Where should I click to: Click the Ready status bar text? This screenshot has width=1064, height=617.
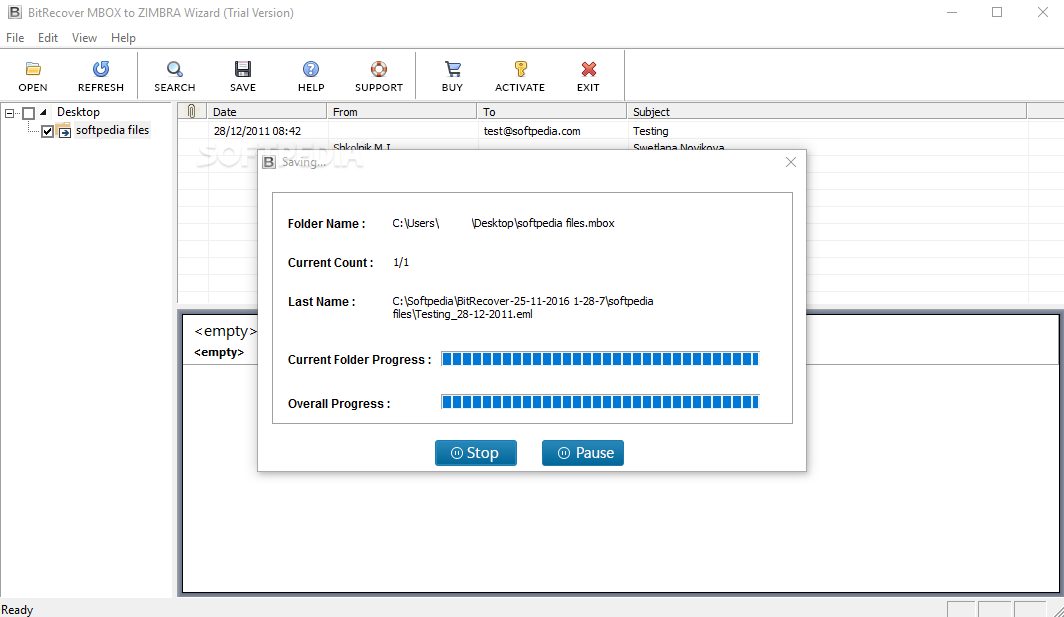17,610
